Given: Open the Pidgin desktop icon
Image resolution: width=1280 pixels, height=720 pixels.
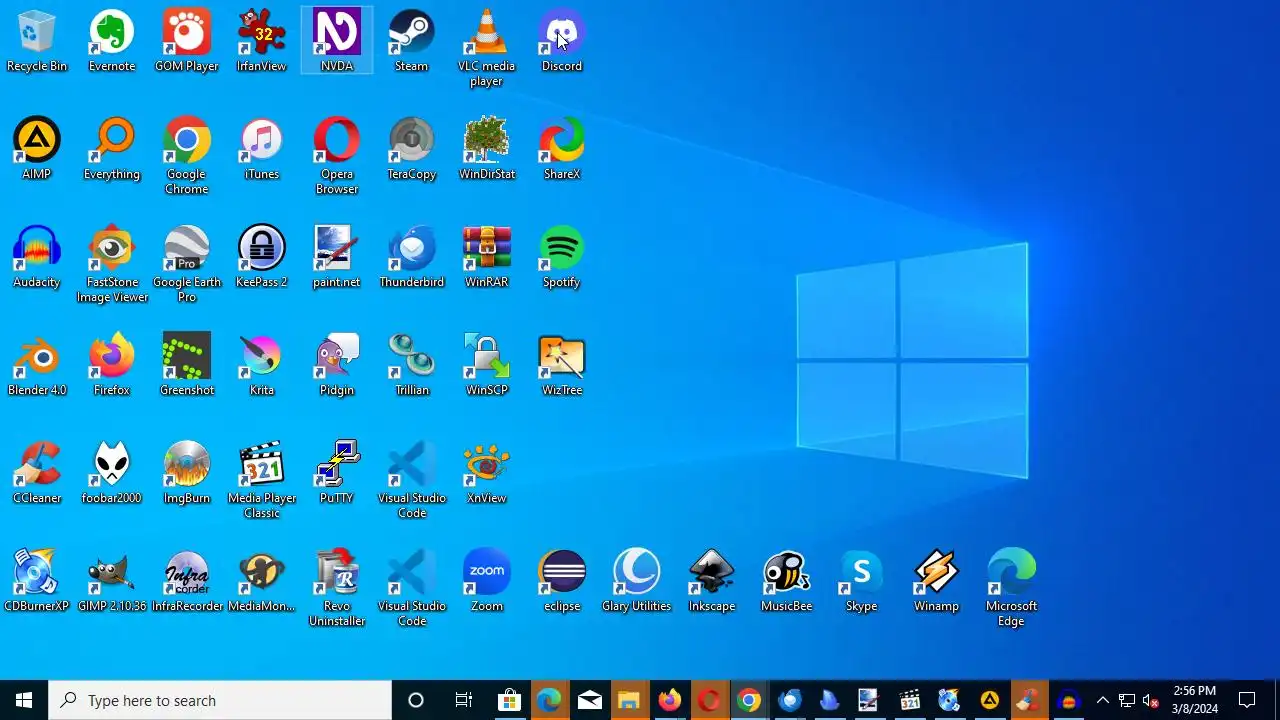Looking at the screenshot, I should [337, 365].
